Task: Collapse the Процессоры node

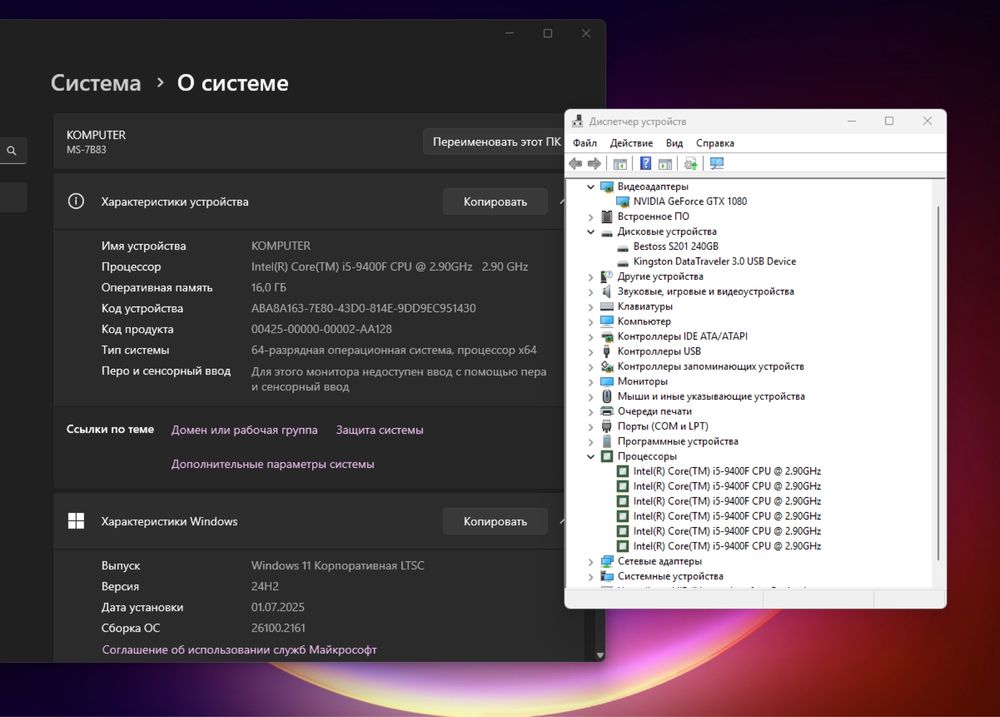Action: tap(591, 456)
